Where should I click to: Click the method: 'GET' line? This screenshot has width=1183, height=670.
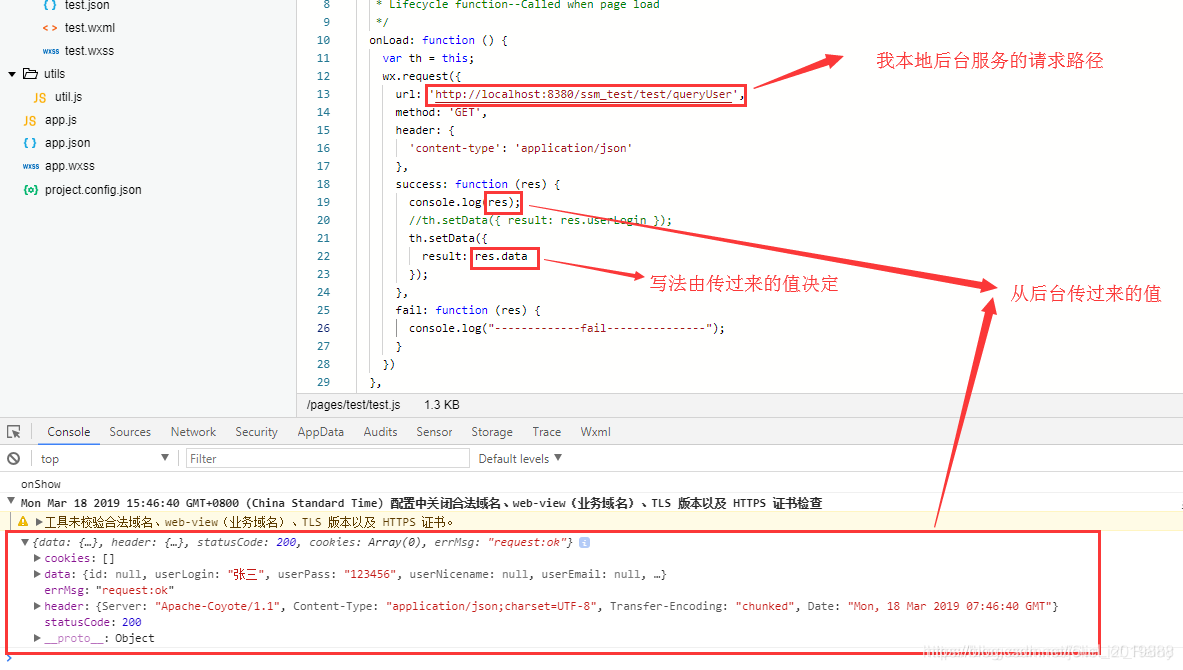tap(441, 112)
